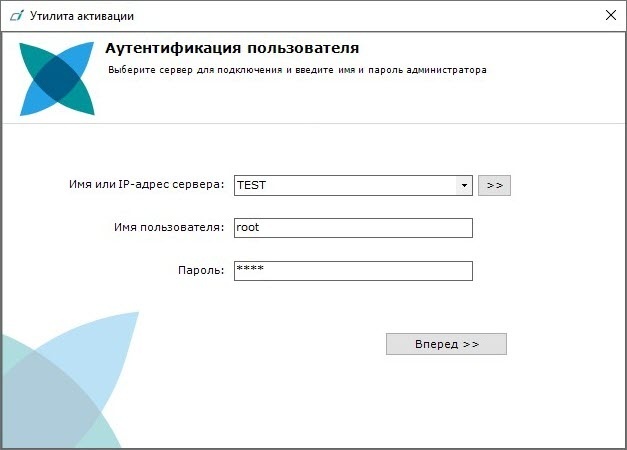Click the light blue upper petal of logo
The width and height of the screenshot is (627, 450).
coord(79,58)
